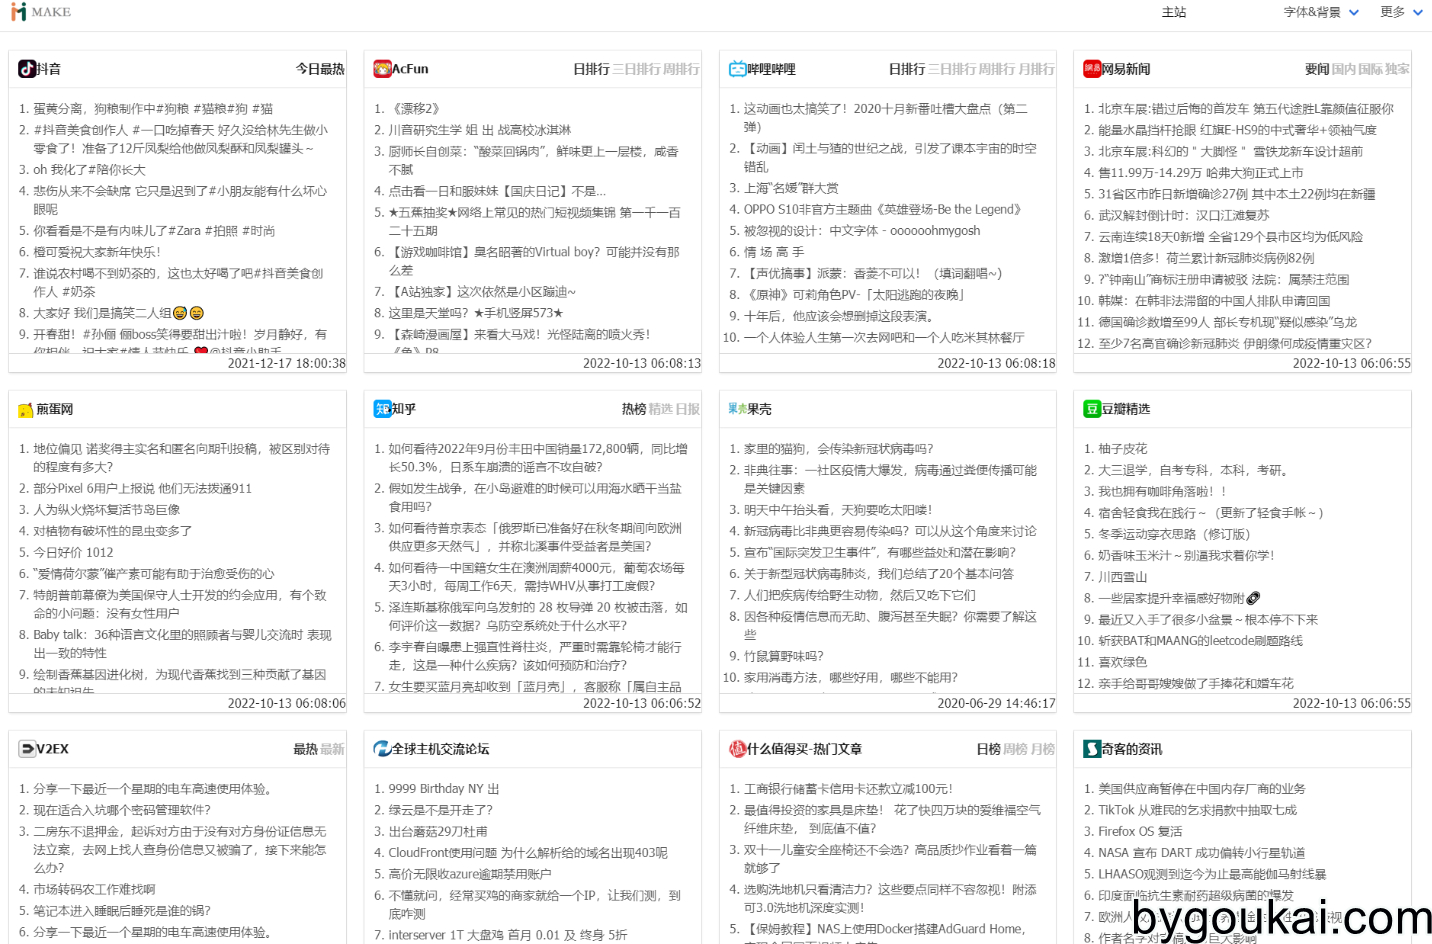Switch AcFun to 三日排行 tab
1432x944 pixels.
pyautogui.click(x=636, y=69)
